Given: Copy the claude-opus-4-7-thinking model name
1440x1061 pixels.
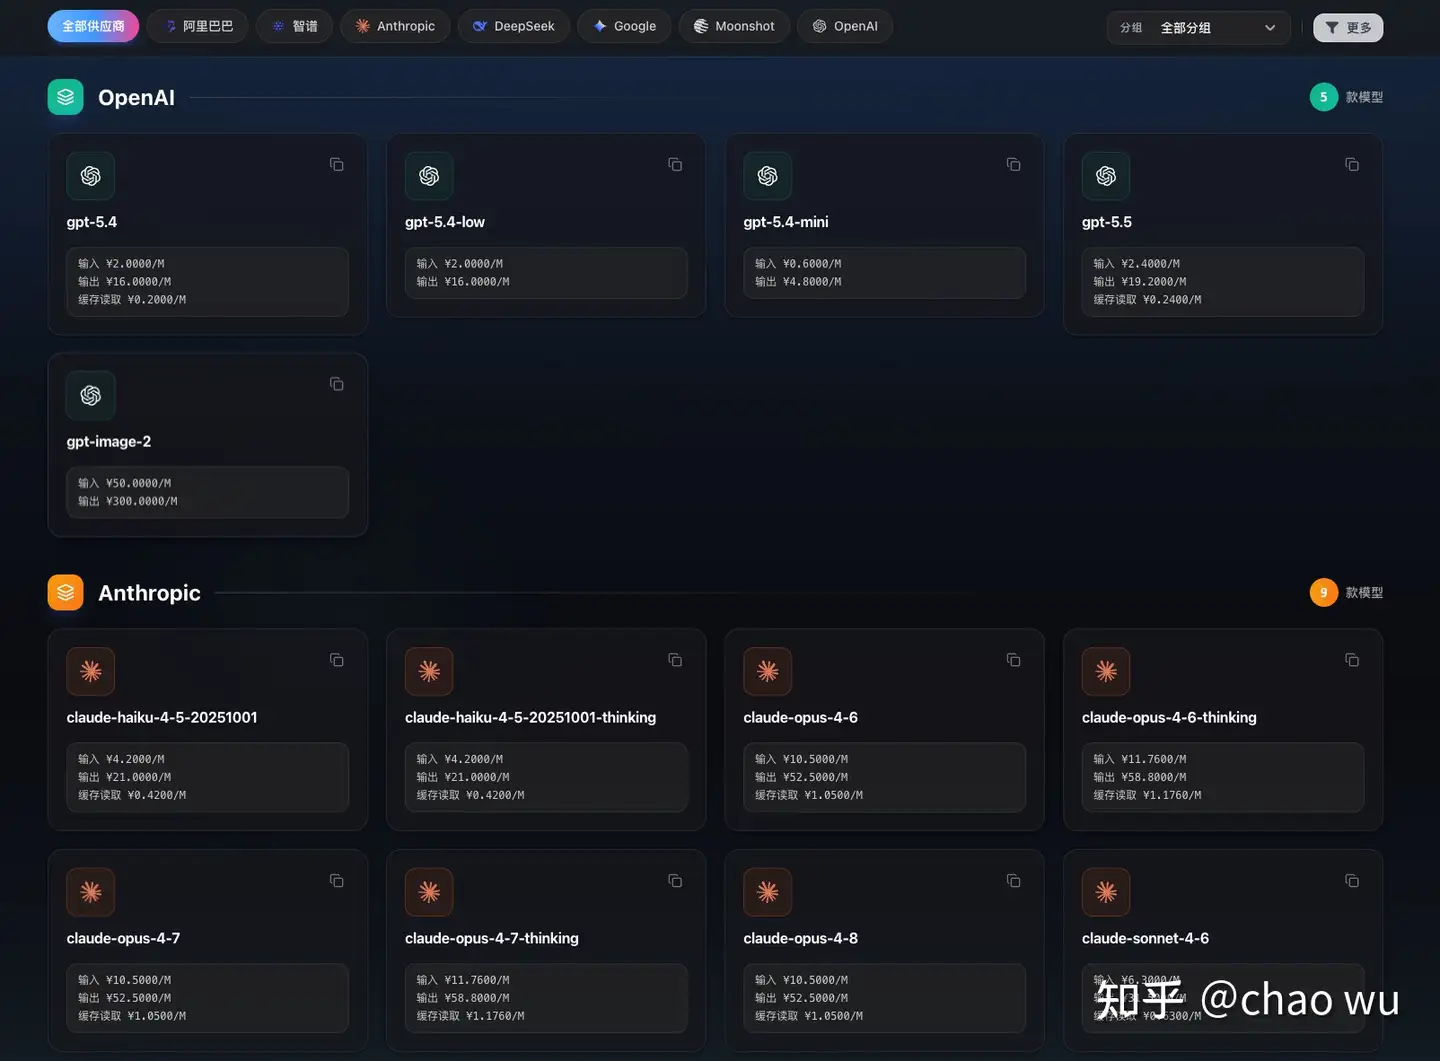Looking at the screenshot, I should 675,881.
